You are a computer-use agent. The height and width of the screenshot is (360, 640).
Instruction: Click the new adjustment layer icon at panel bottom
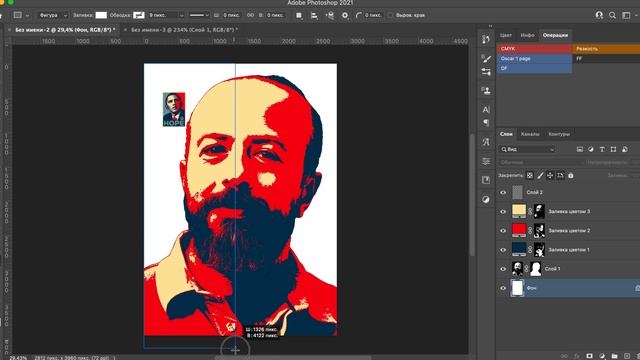[602, 356]
